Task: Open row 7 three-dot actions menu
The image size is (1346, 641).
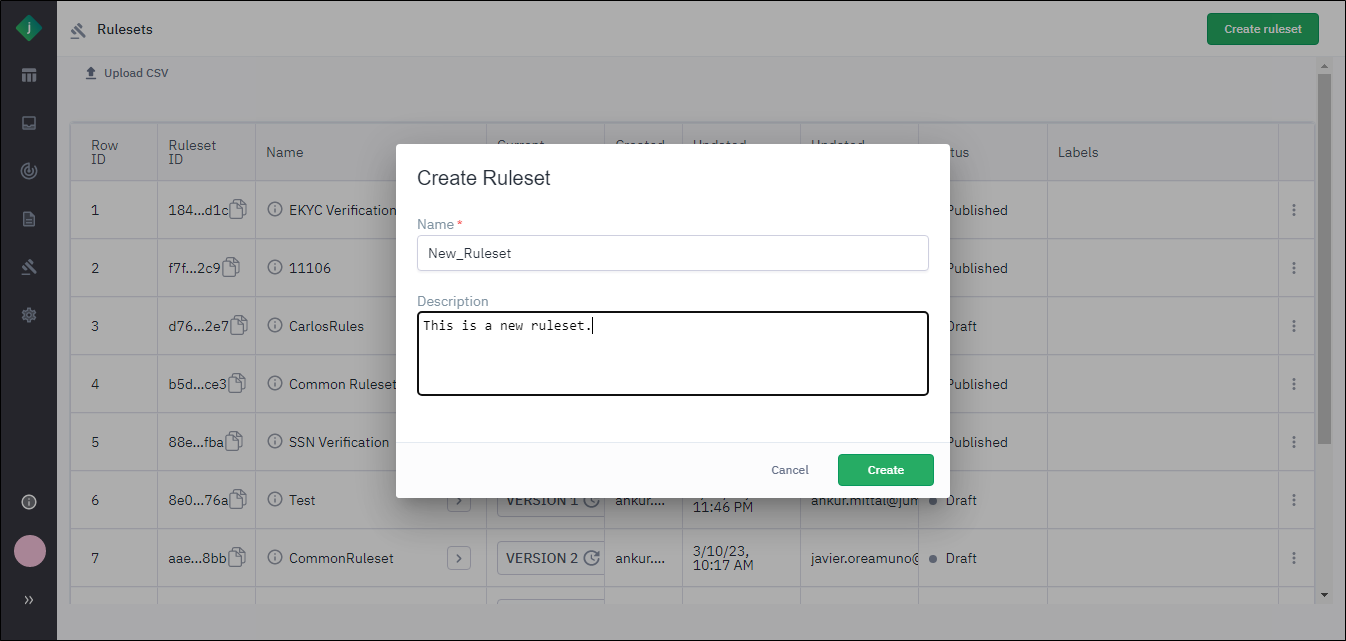Action: tap(1294, 558)
